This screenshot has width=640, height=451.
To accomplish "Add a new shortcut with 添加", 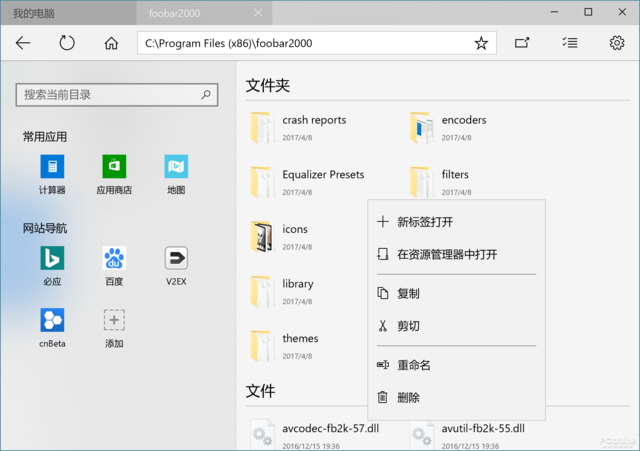I will click(x=114, y=328).
